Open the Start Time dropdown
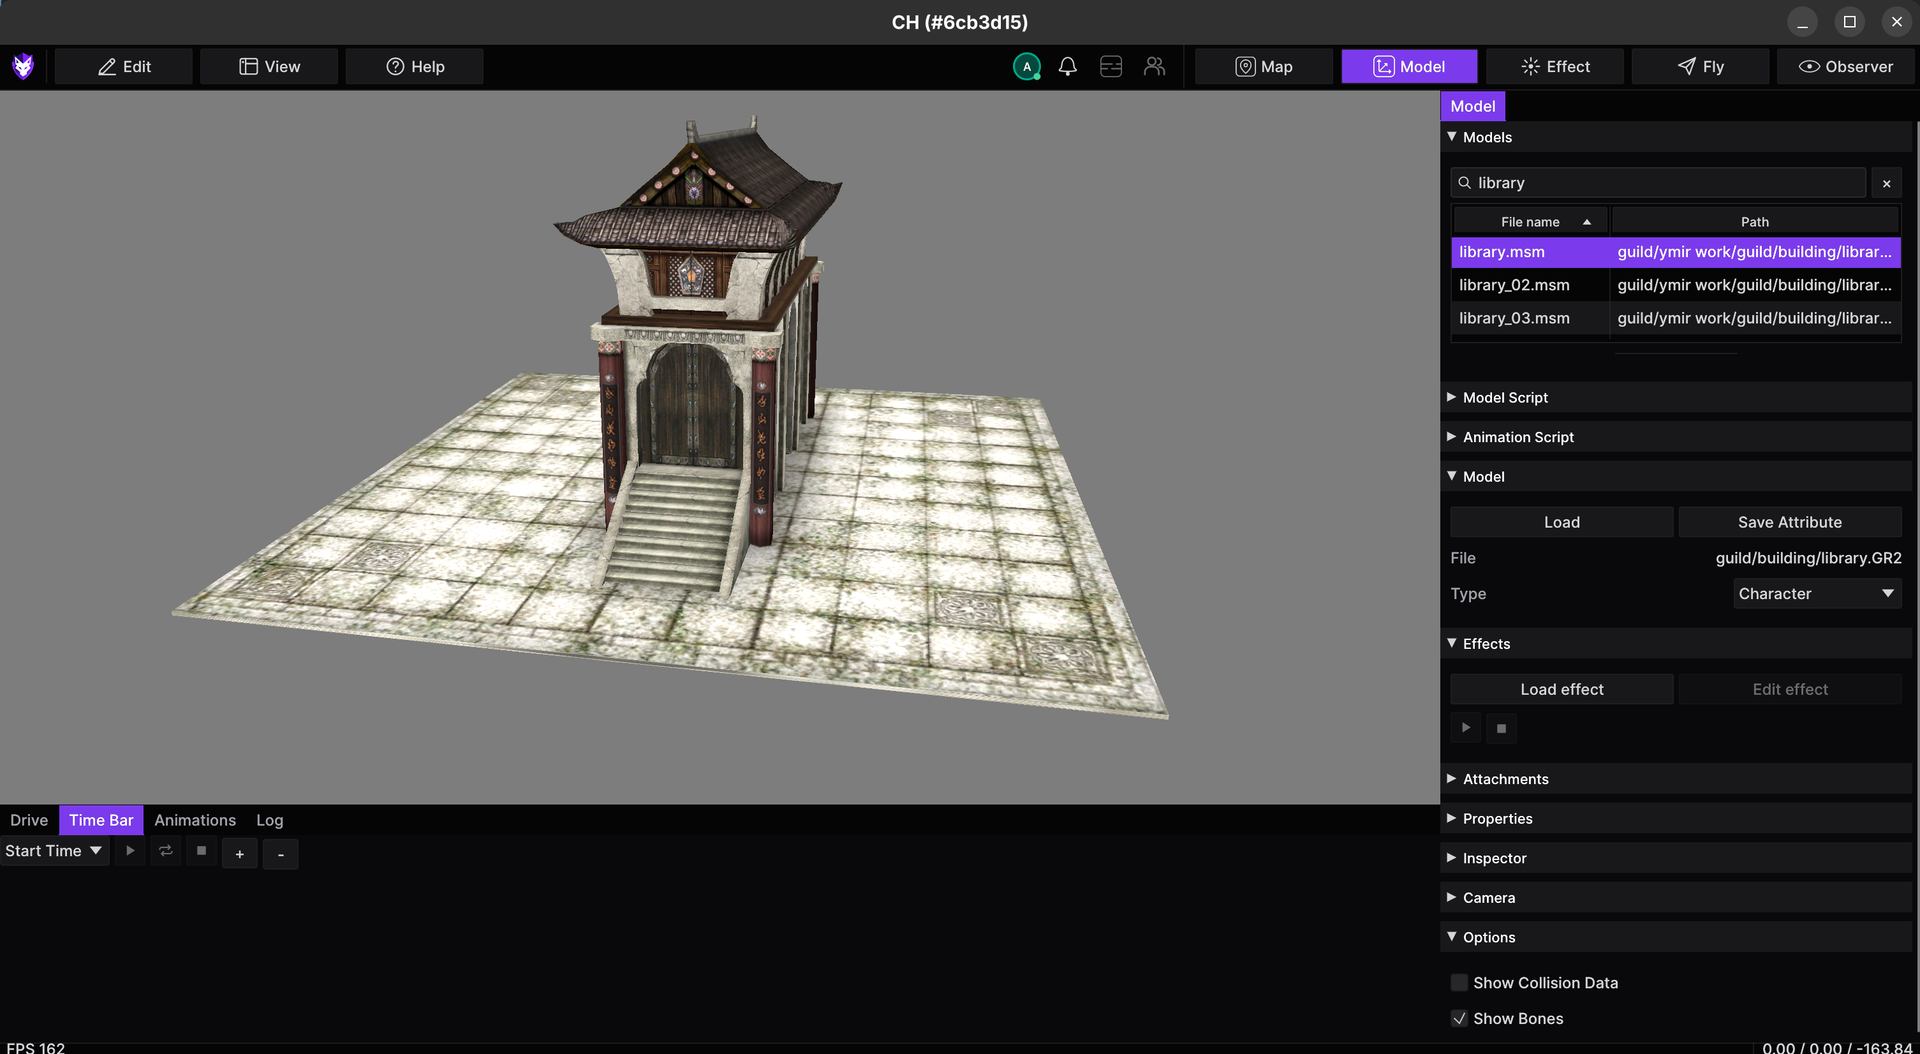The height and width of the screenshot is (1054, 1920). pyautogui.click(x=54, y=851)
